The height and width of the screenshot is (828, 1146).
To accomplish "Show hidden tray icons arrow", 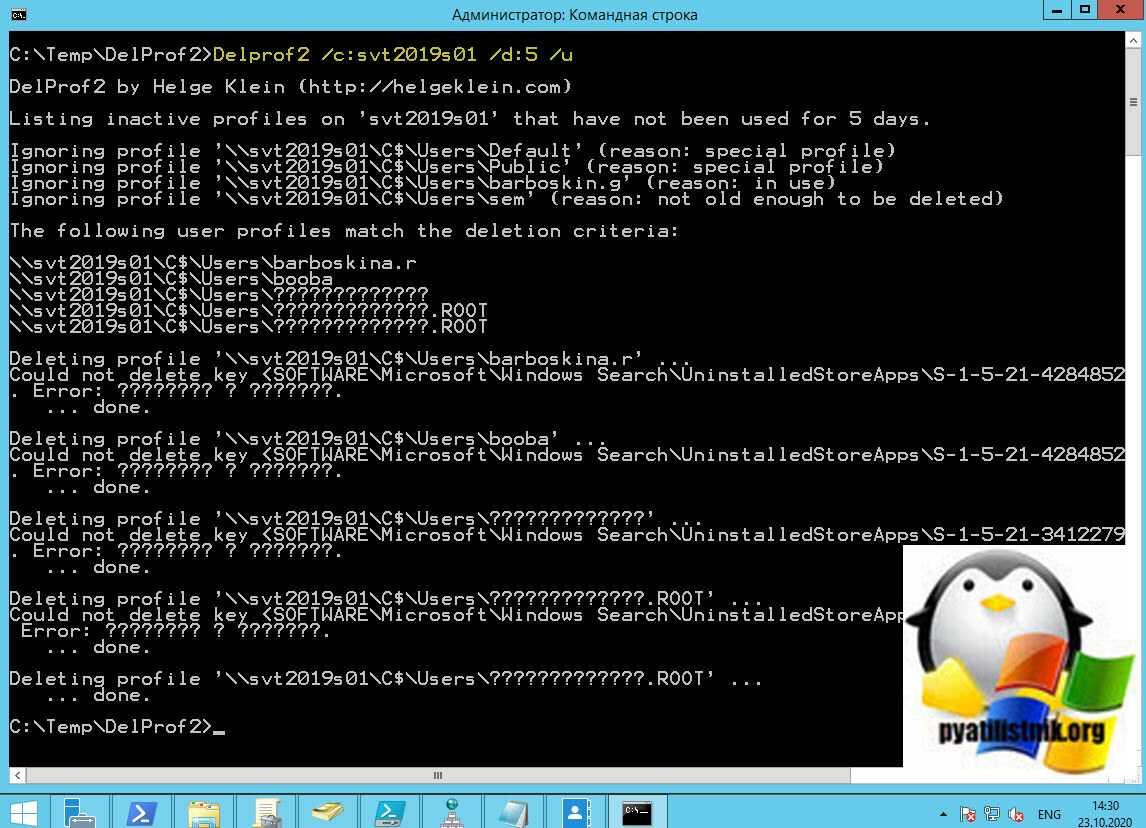I will tap(943, 813).
